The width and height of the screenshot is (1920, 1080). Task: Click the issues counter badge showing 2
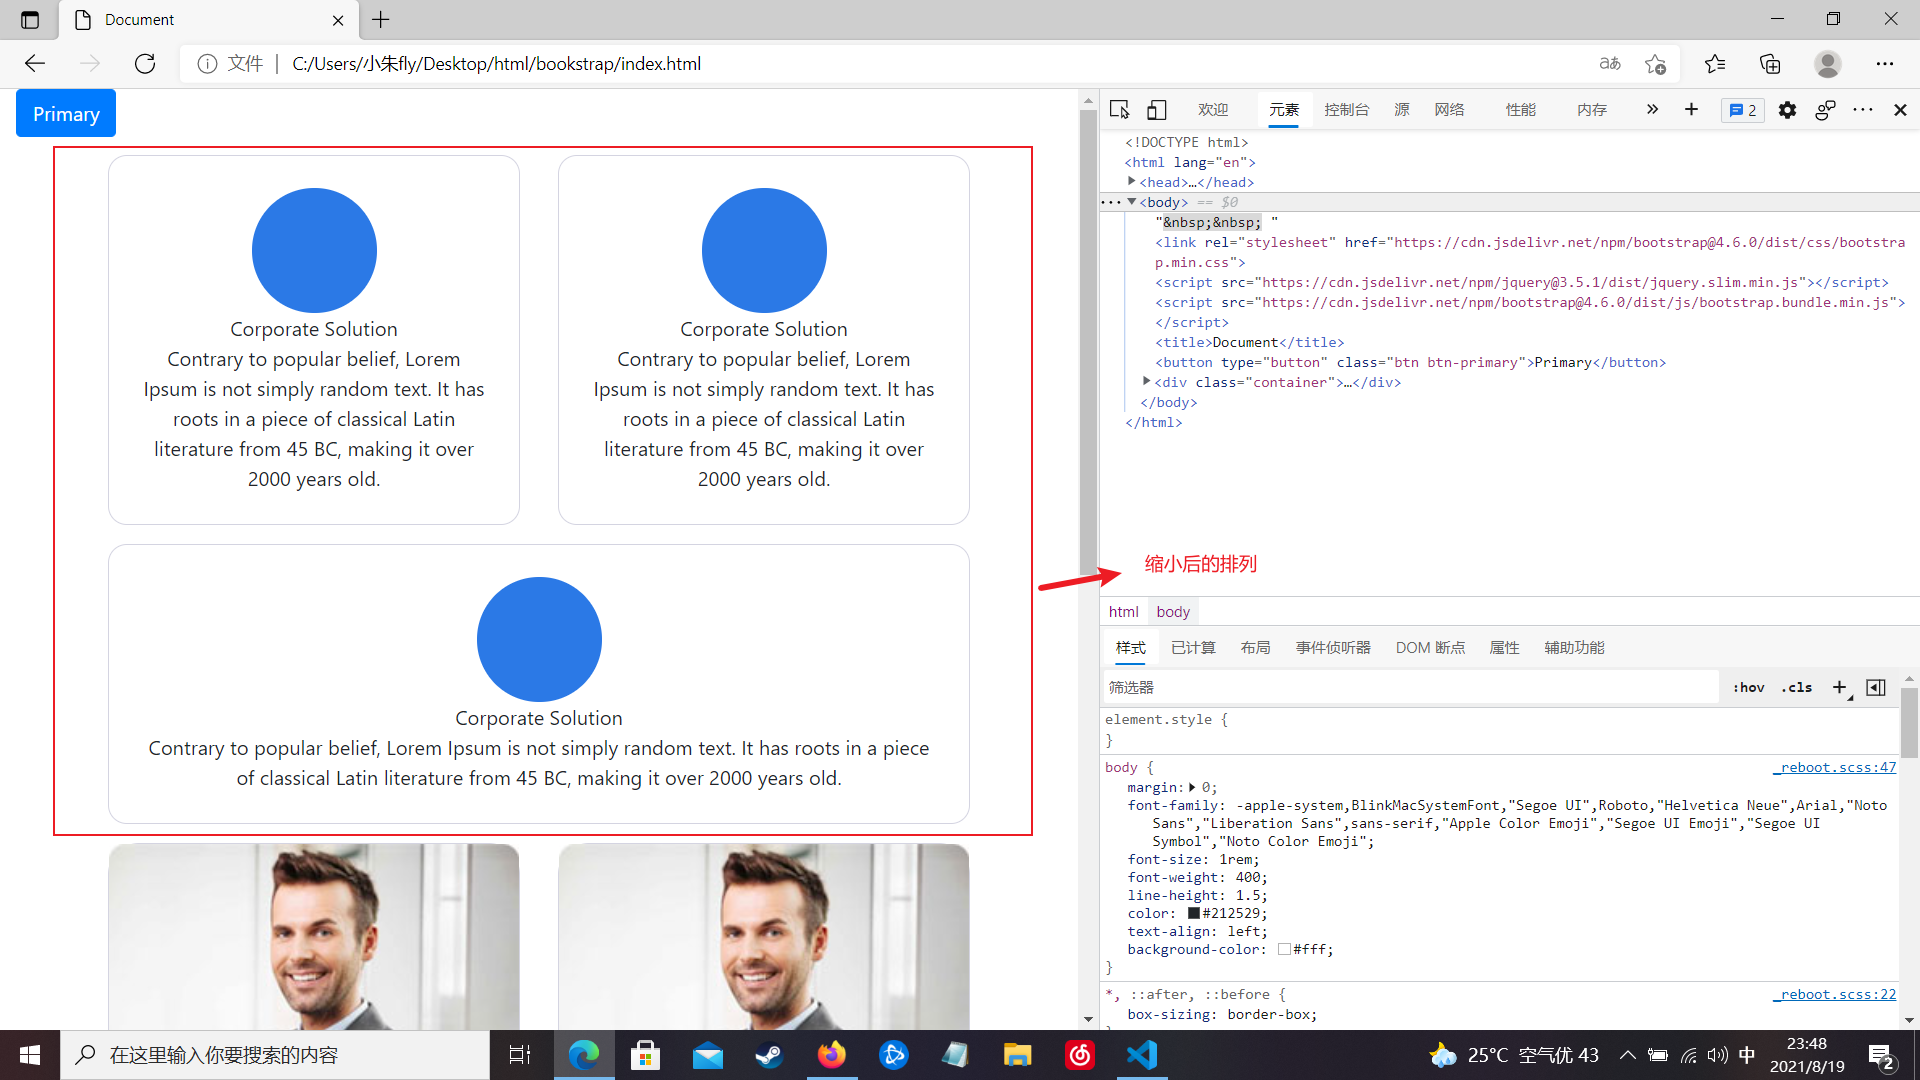[x=1743, y=110]
